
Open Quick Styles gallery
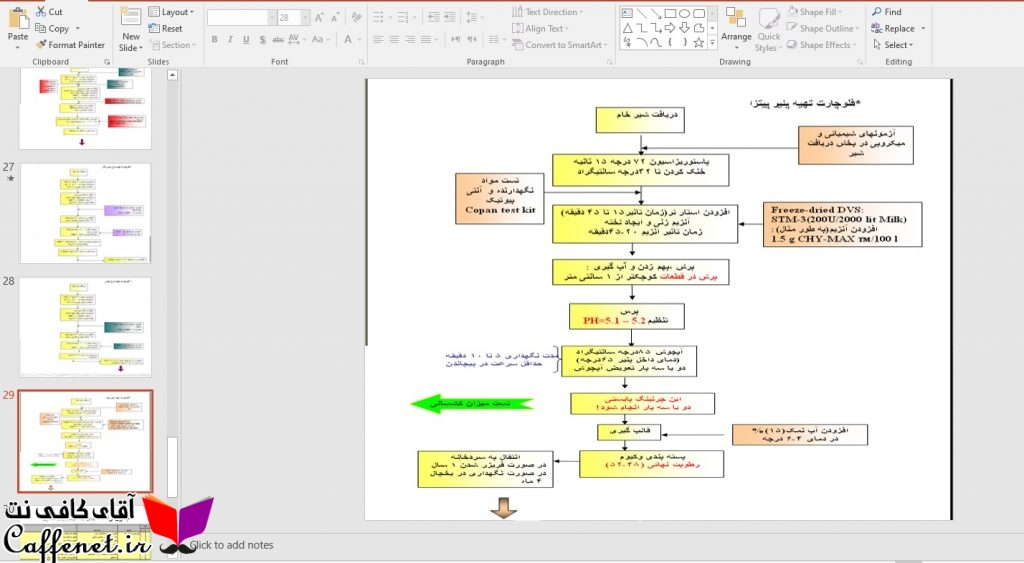click(x=768, y=30)
